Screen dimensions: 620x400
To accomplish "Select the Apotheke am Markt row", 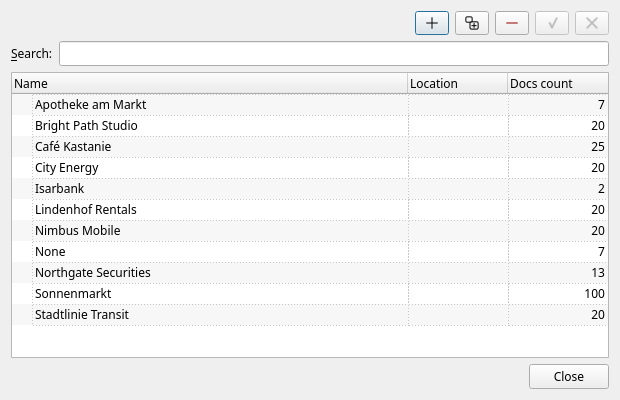I will tap(310, 105).
